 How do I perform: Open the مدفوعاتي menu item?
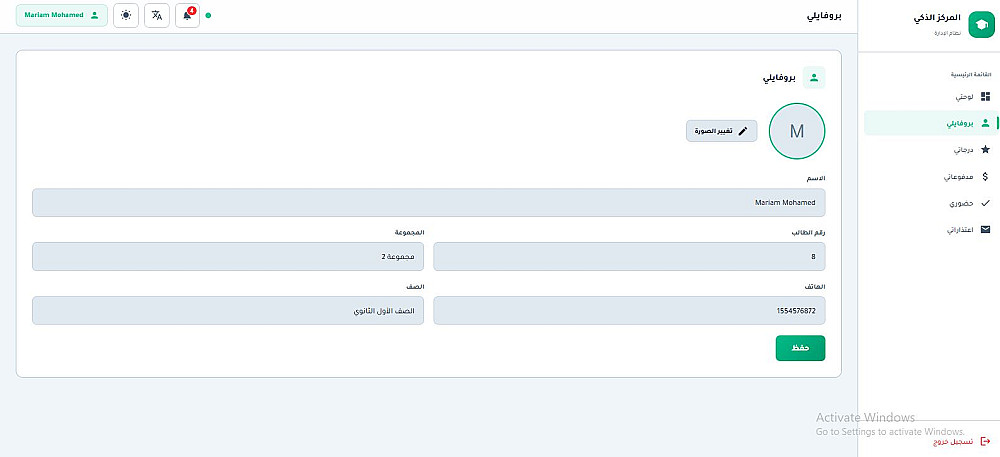(959, 176)
